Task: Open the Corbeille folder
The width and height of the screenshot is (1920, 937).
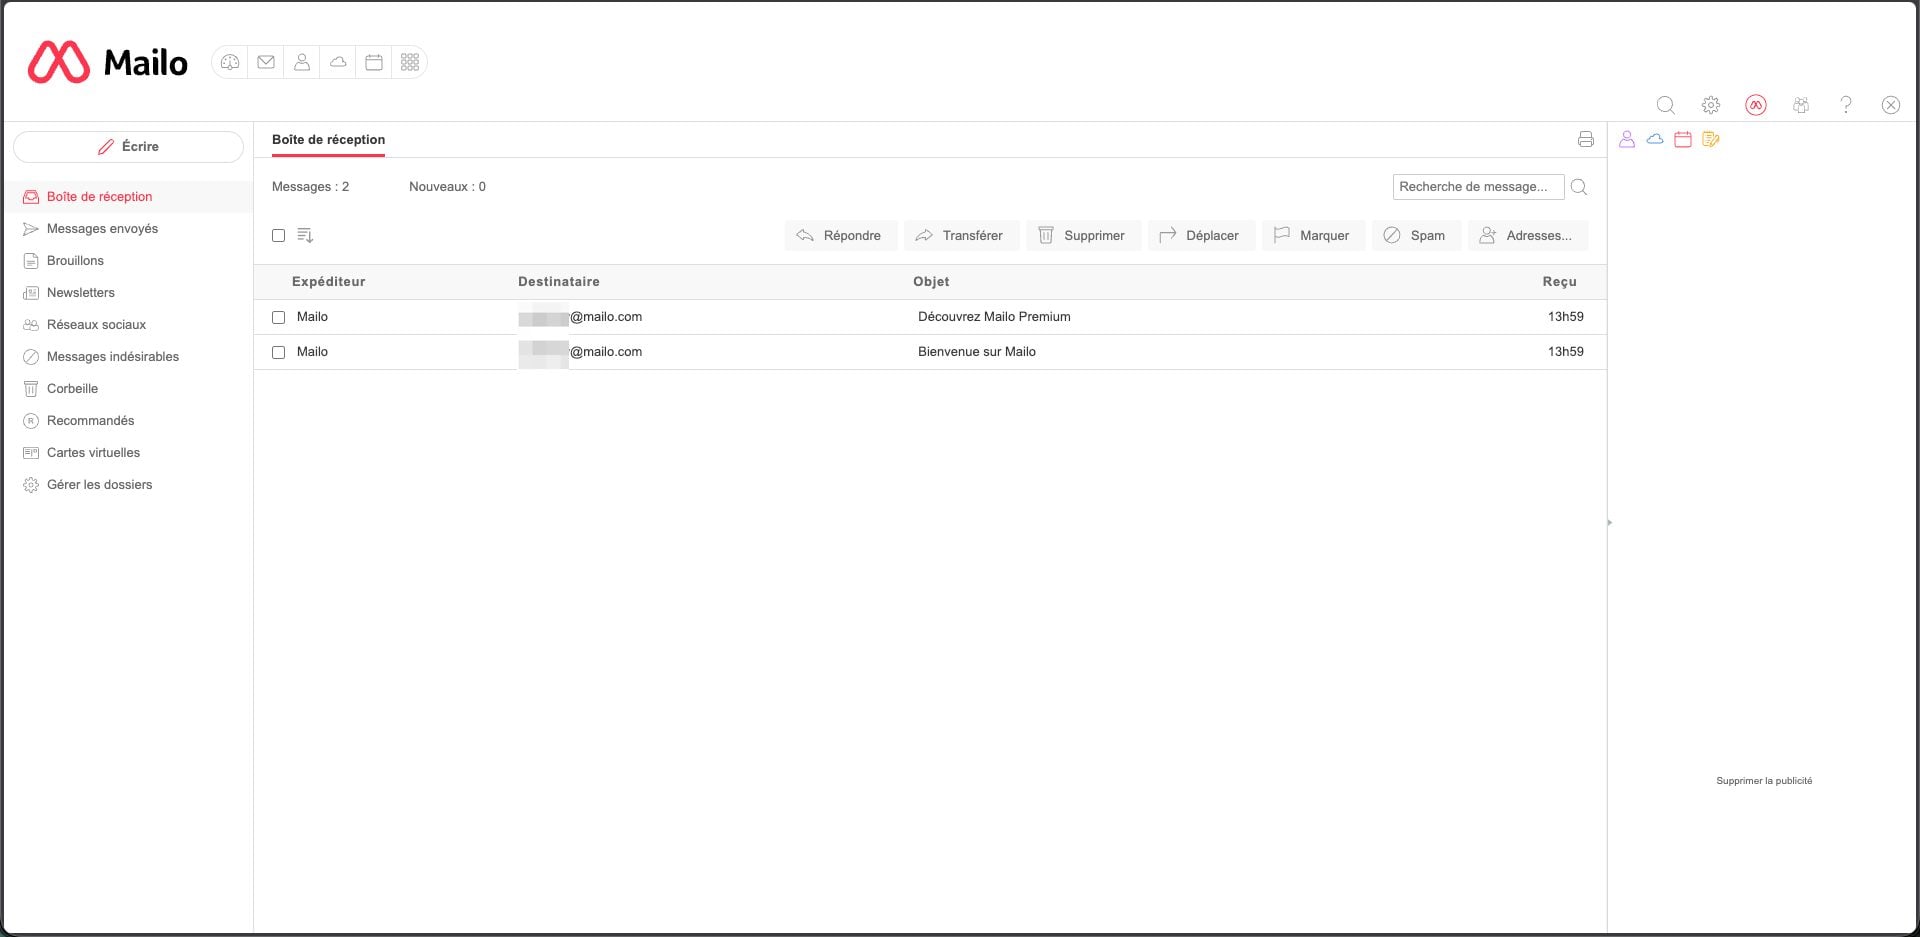Action: click(x=72, y=389)
